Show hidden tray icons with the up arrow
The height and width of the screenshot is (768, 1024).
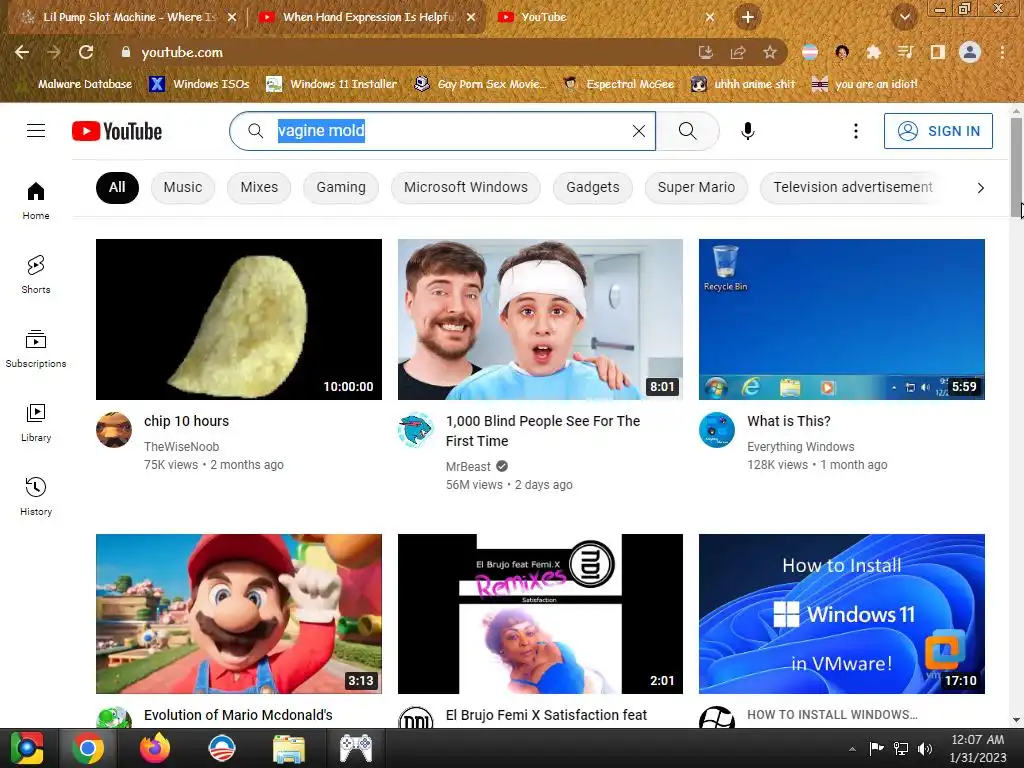point(852,749)
